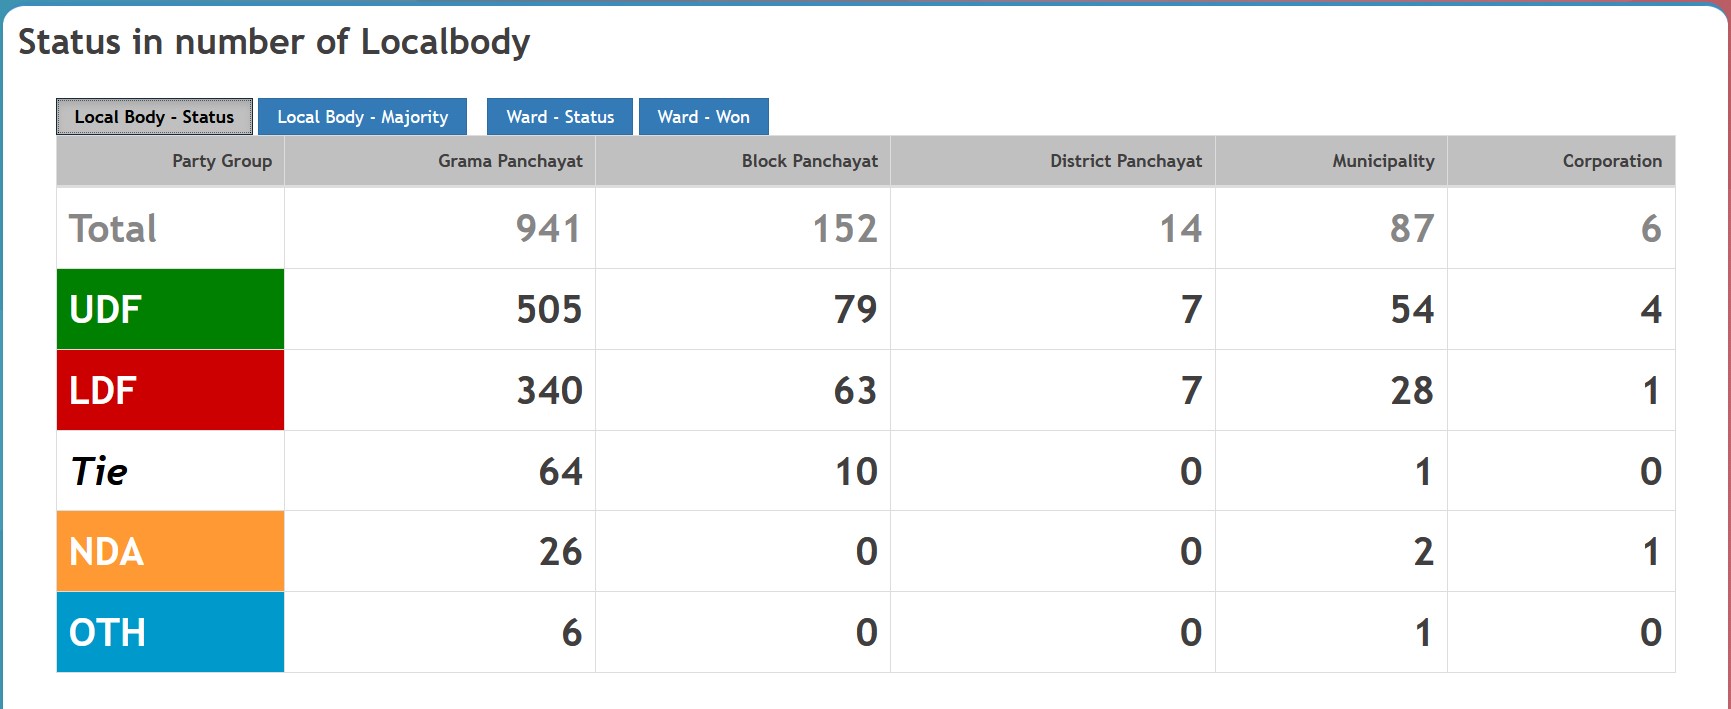Select the orange NDA party cell
The image size is (1731, 709).
tap(170, 551)
